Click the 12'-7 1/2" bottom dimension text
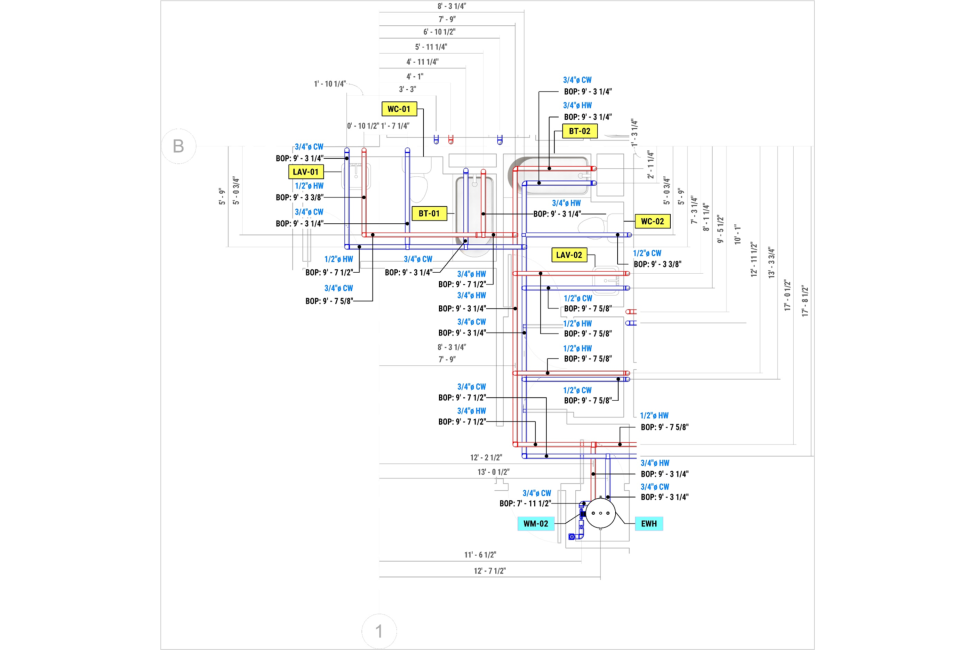The height and width of the screenshot is (650, 975). coord(492,571)
